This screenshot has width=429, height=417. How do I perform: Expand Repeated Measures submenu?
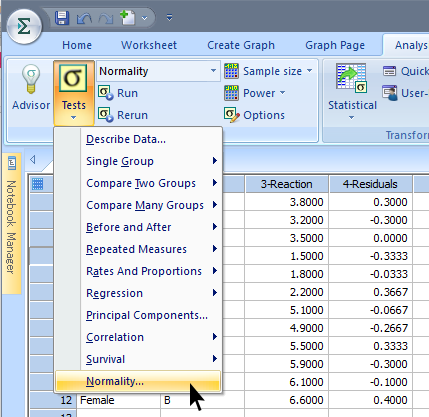coord(138,249)
